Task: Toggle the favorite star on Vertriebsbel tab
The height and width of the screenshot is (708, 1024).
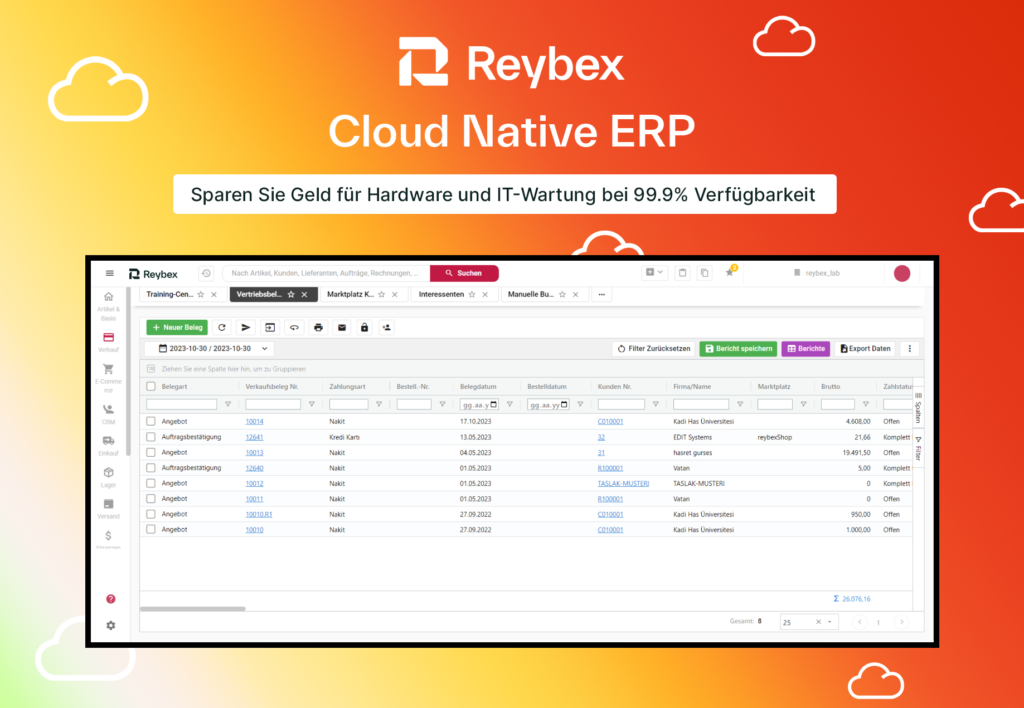Action: pyautogui.click(x=291, y=294)
